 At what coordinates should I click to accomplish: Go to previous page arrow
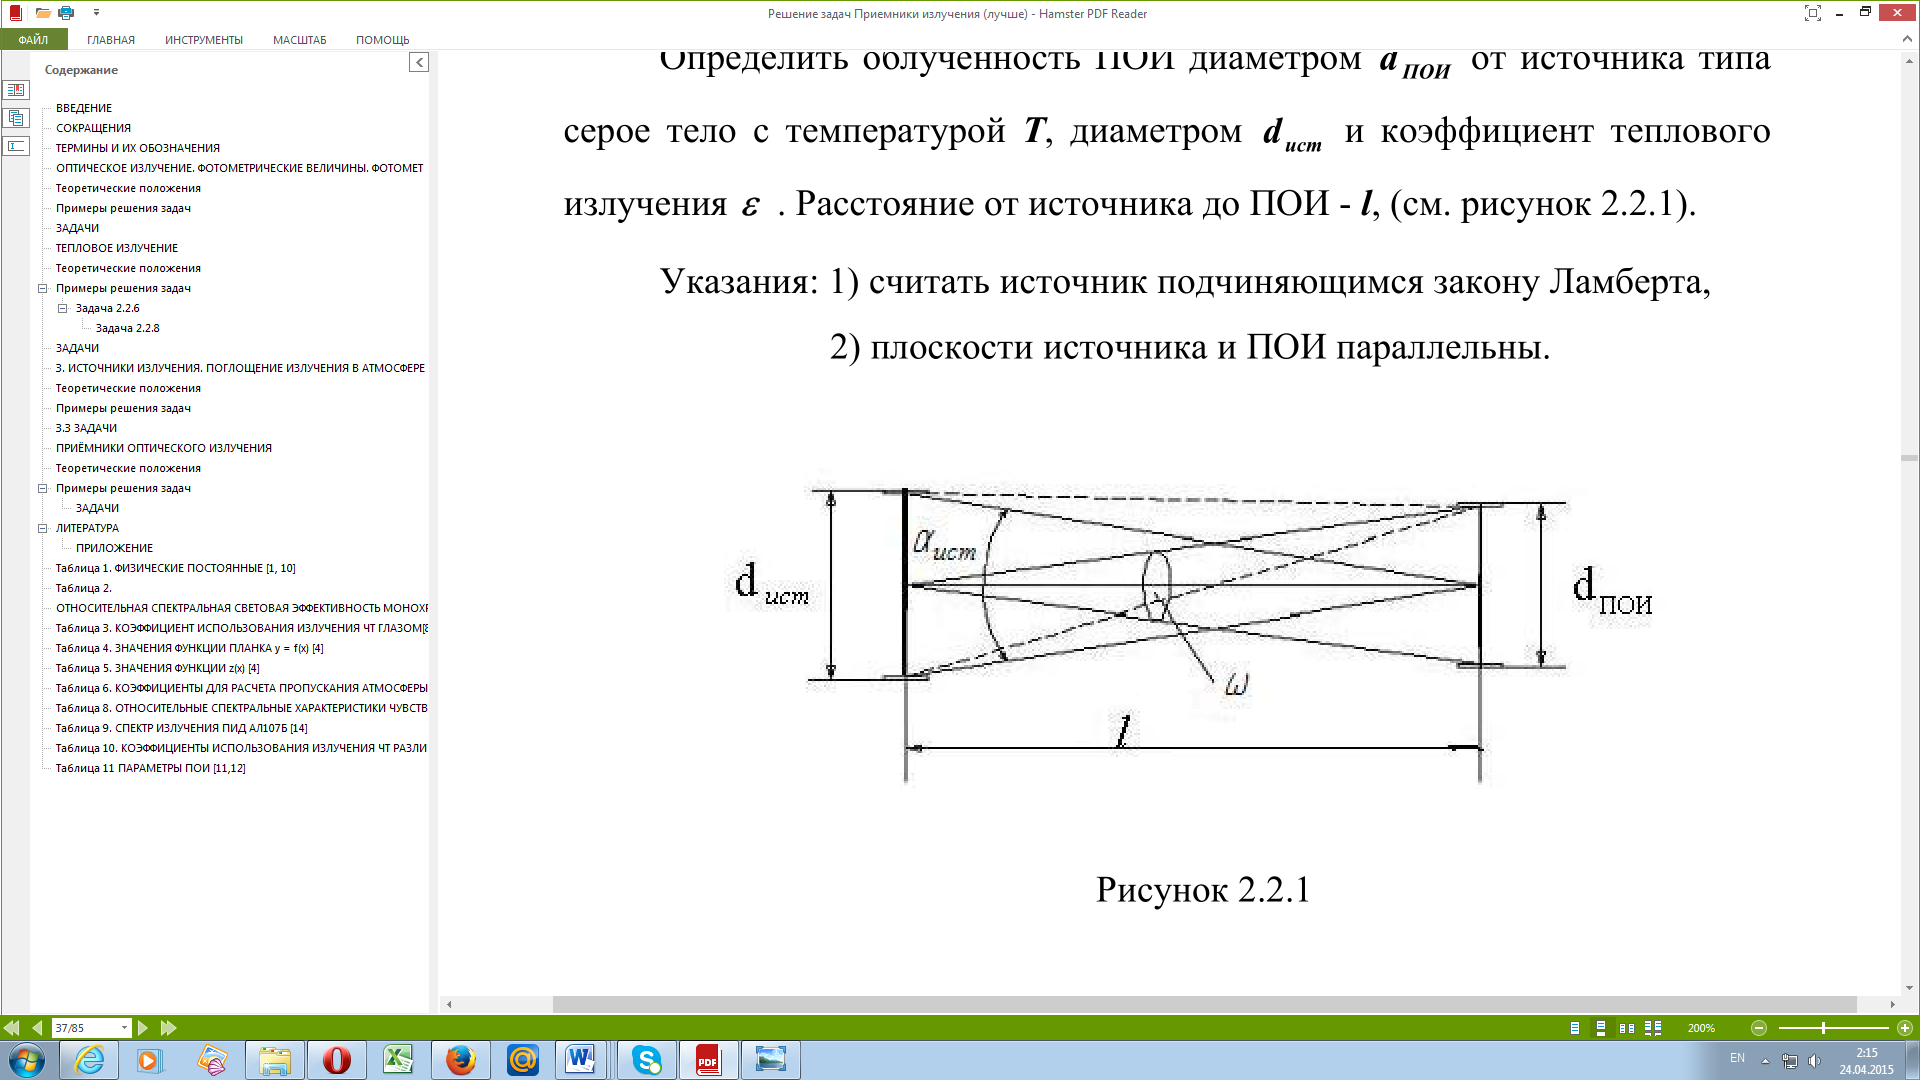(37, 1028)
